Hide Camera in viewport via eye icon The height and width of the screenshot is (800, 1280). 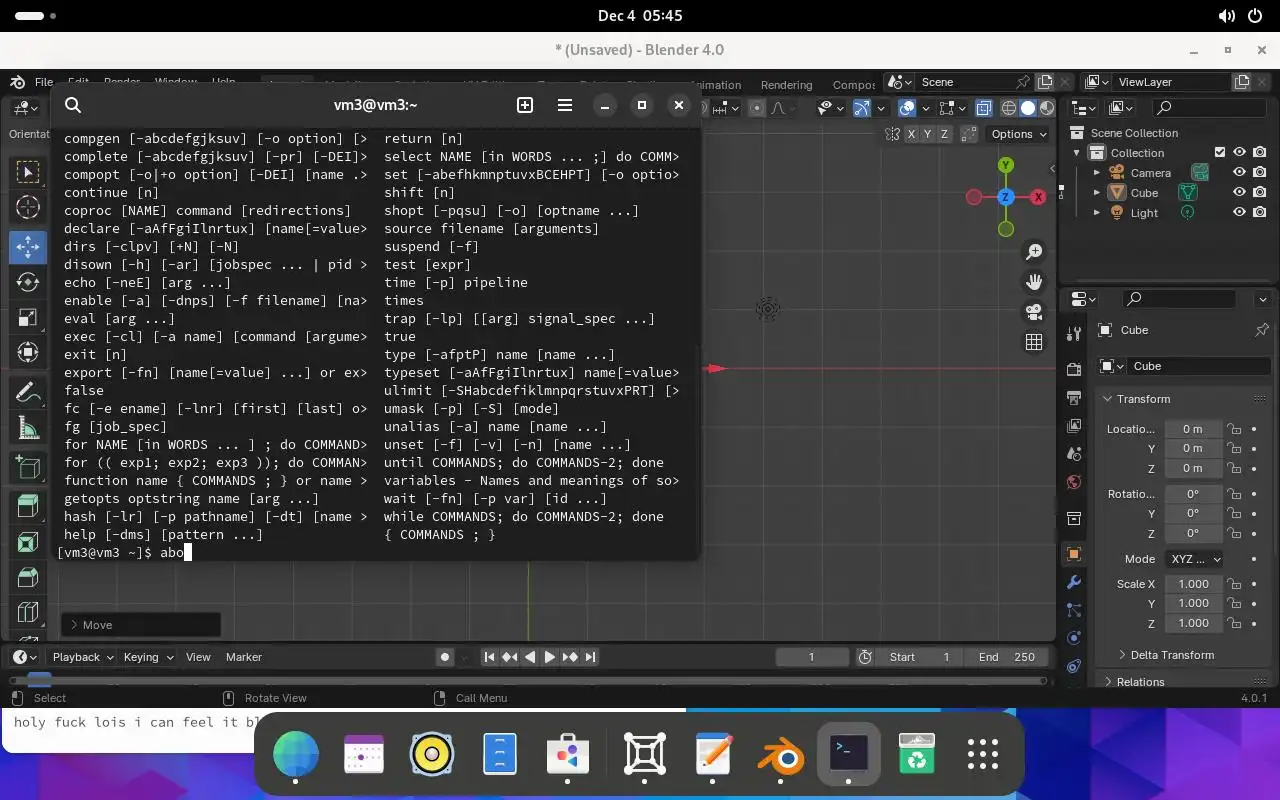pos(1239,172)
